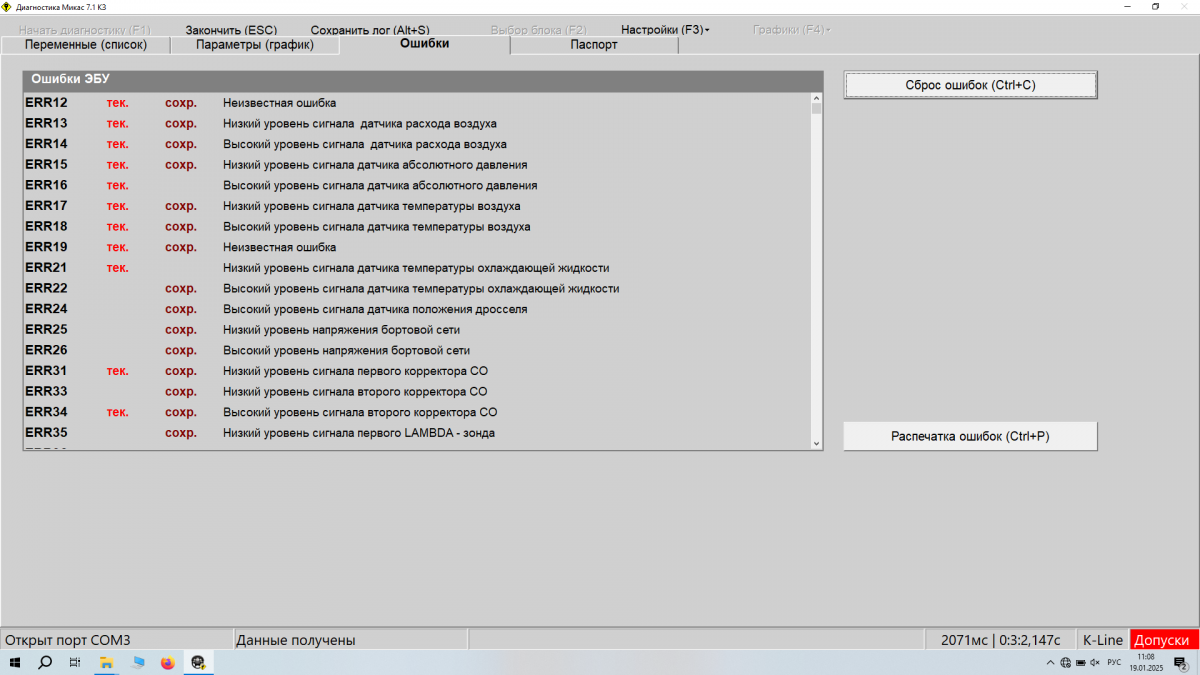
Task: Select Сохранить лог (Alt+S) menu item
Action: point(369,30)
